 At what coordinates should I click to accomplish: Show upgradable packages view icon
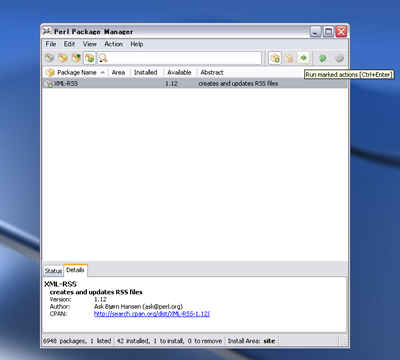[x=76, y=58]
